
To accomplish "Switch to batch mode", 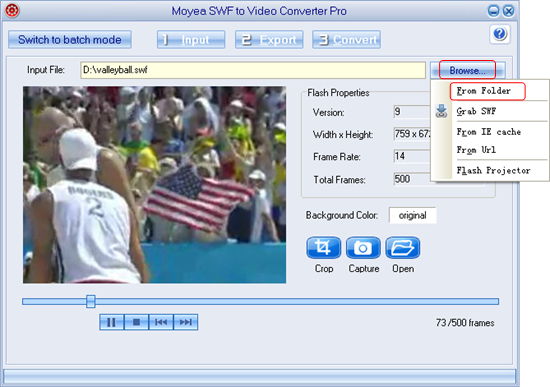I will [x=70, y=39].
